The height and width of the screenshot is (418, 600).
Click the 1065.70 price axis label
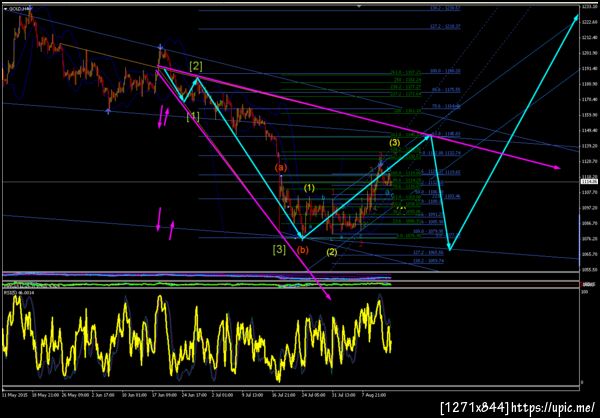589,254
